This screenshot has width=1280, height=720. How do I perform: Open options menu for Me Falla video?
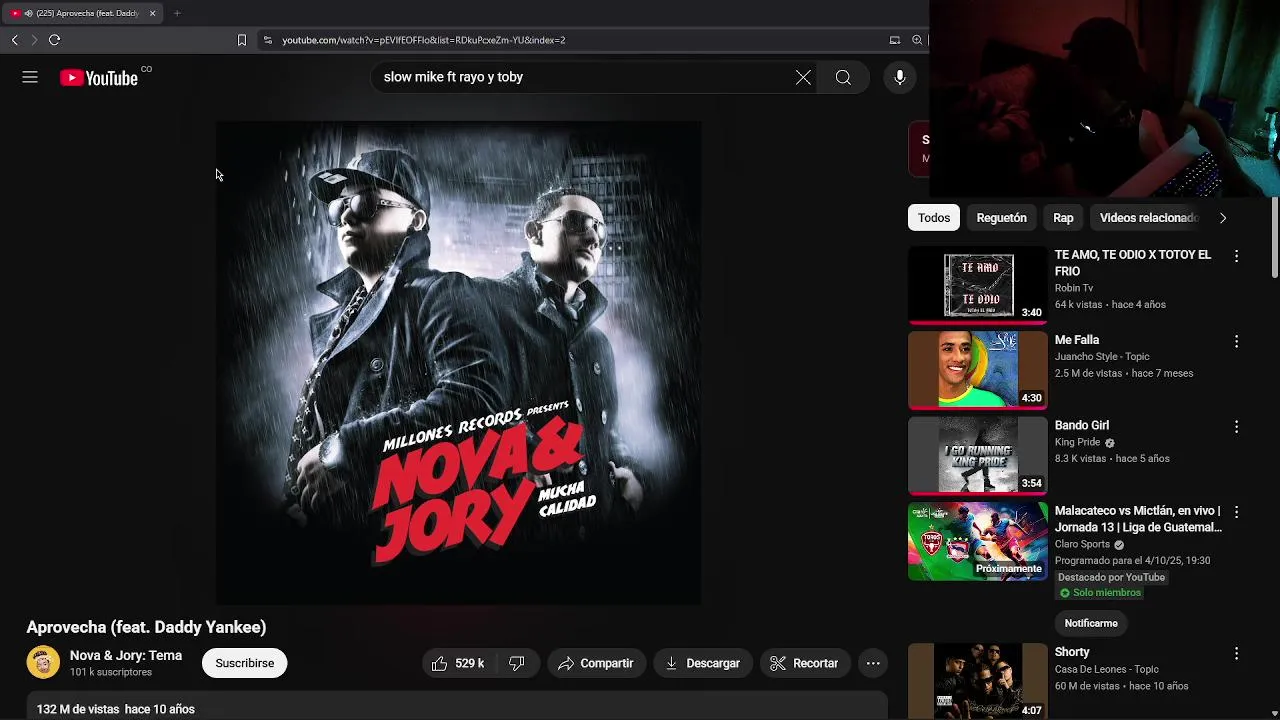tap(1236, 341)
